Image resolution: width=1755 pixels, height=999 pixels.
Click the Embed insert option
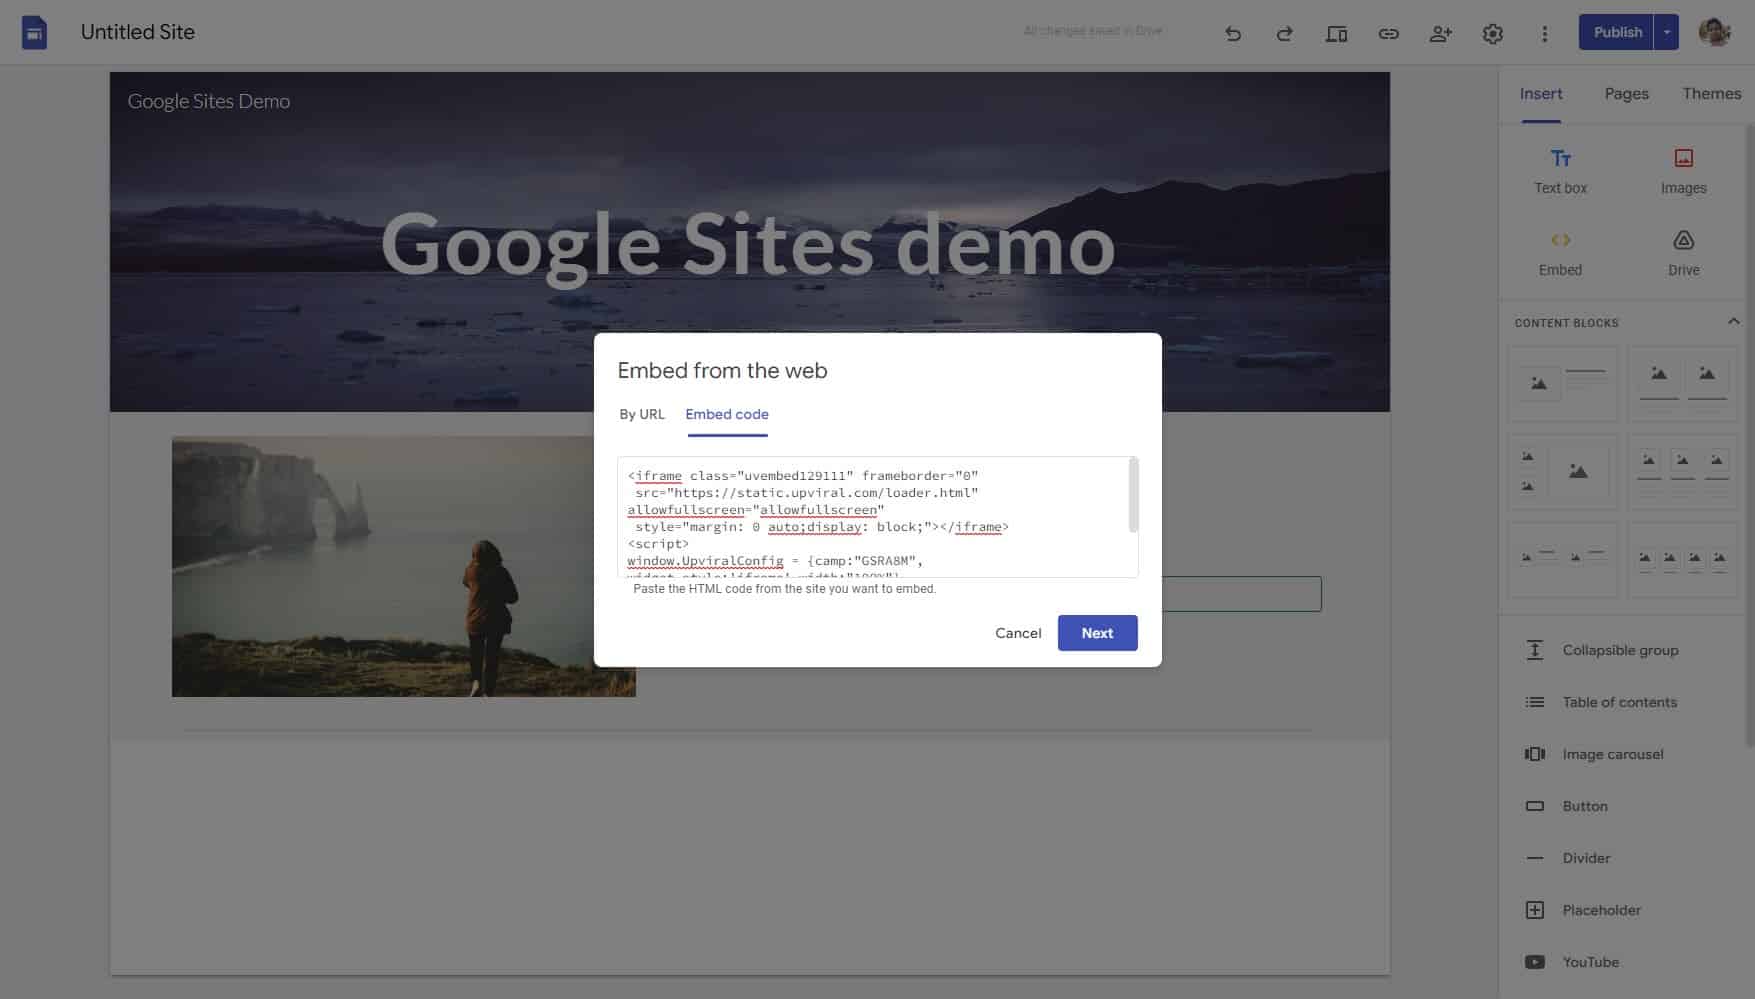[x=1560, y=253]
